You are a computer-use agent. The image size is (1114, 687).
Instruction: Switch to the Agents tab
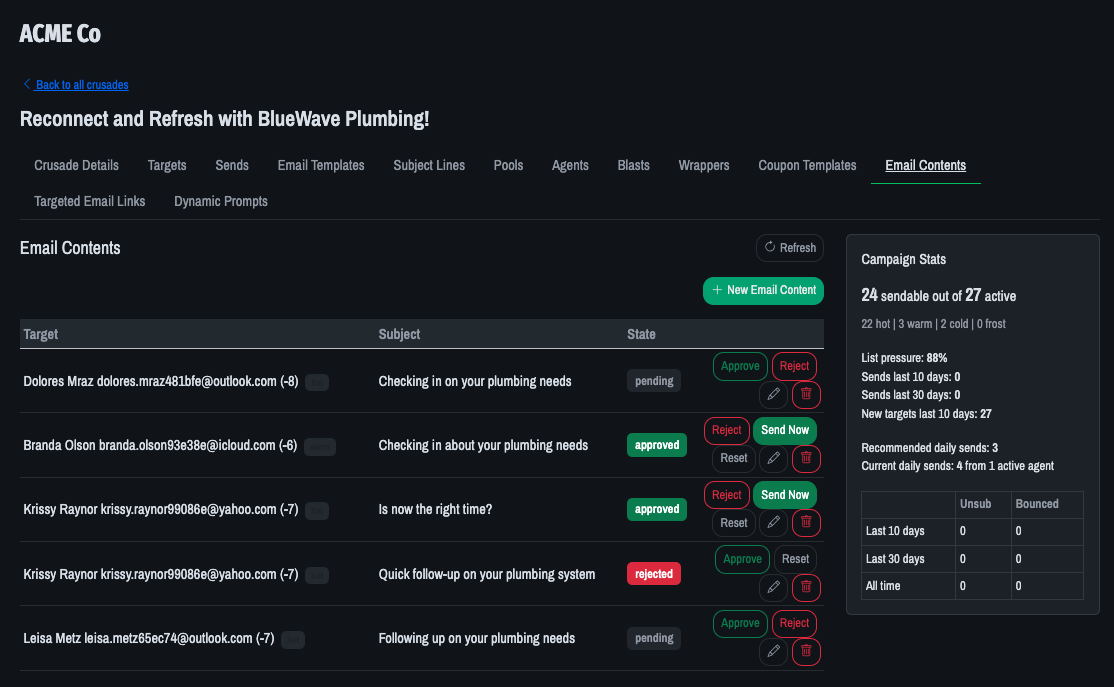(570, 165)
